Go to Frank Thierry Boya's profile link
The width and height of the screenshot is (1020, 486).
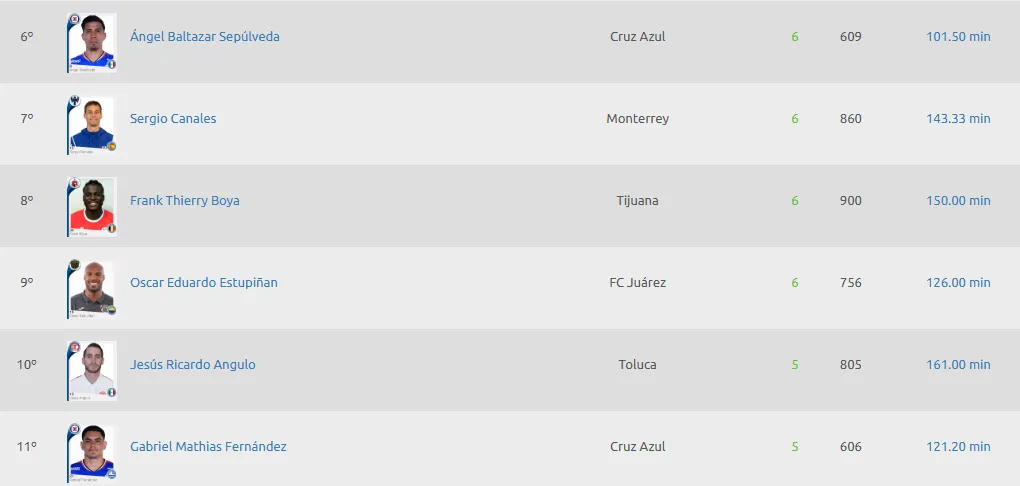(x=185, y=200)
